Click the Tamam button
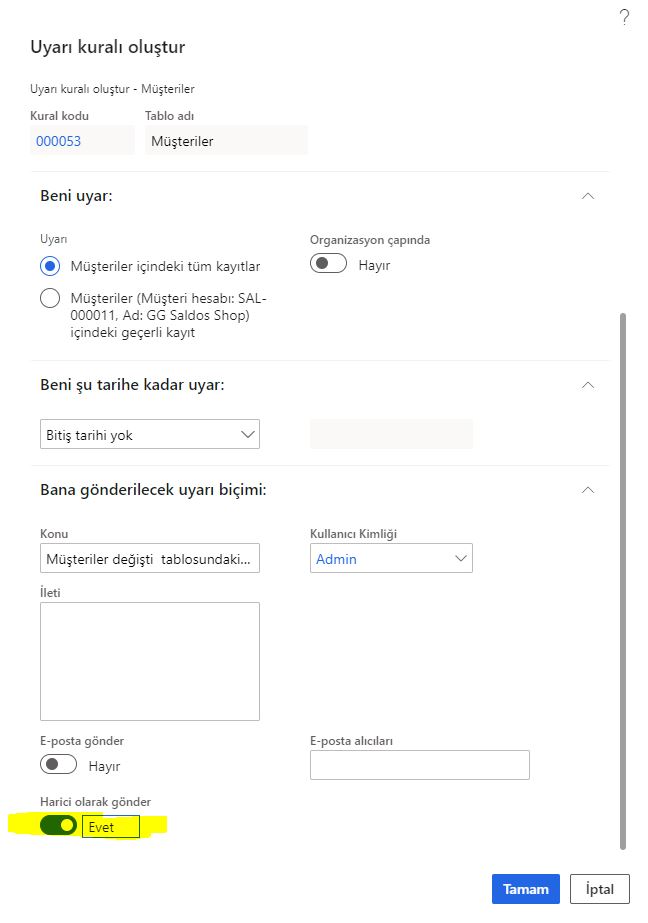This screenshot has height=923, width=648. click(x=526, y=889)
